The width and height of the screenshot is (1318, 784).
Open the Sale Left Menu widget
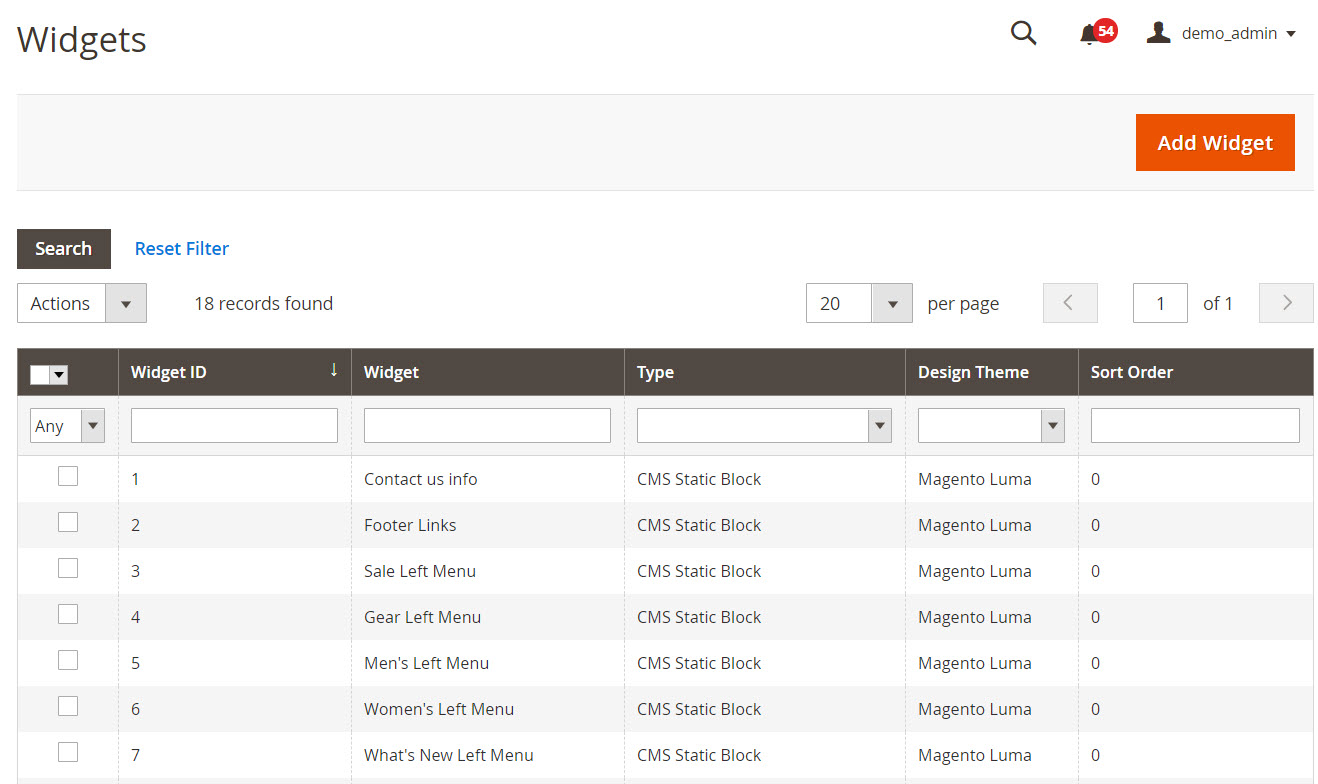[x=420, y=571]
